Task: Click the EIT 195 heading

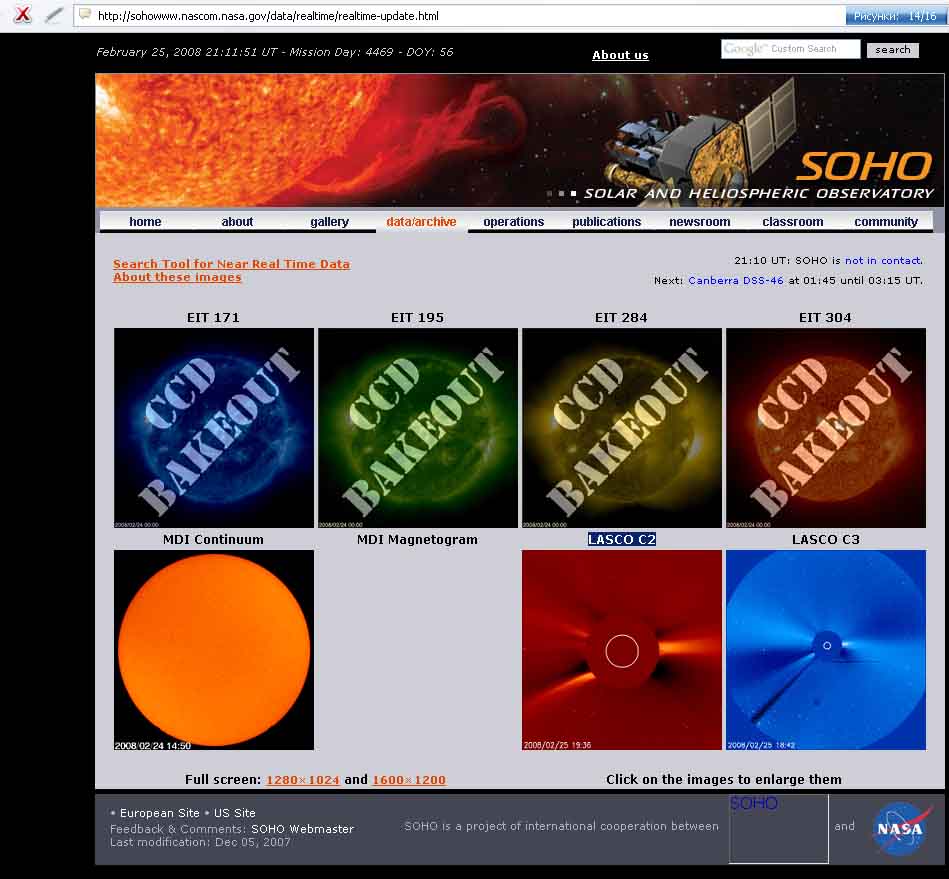Action: pyautogui.click(x=417, y=318)
